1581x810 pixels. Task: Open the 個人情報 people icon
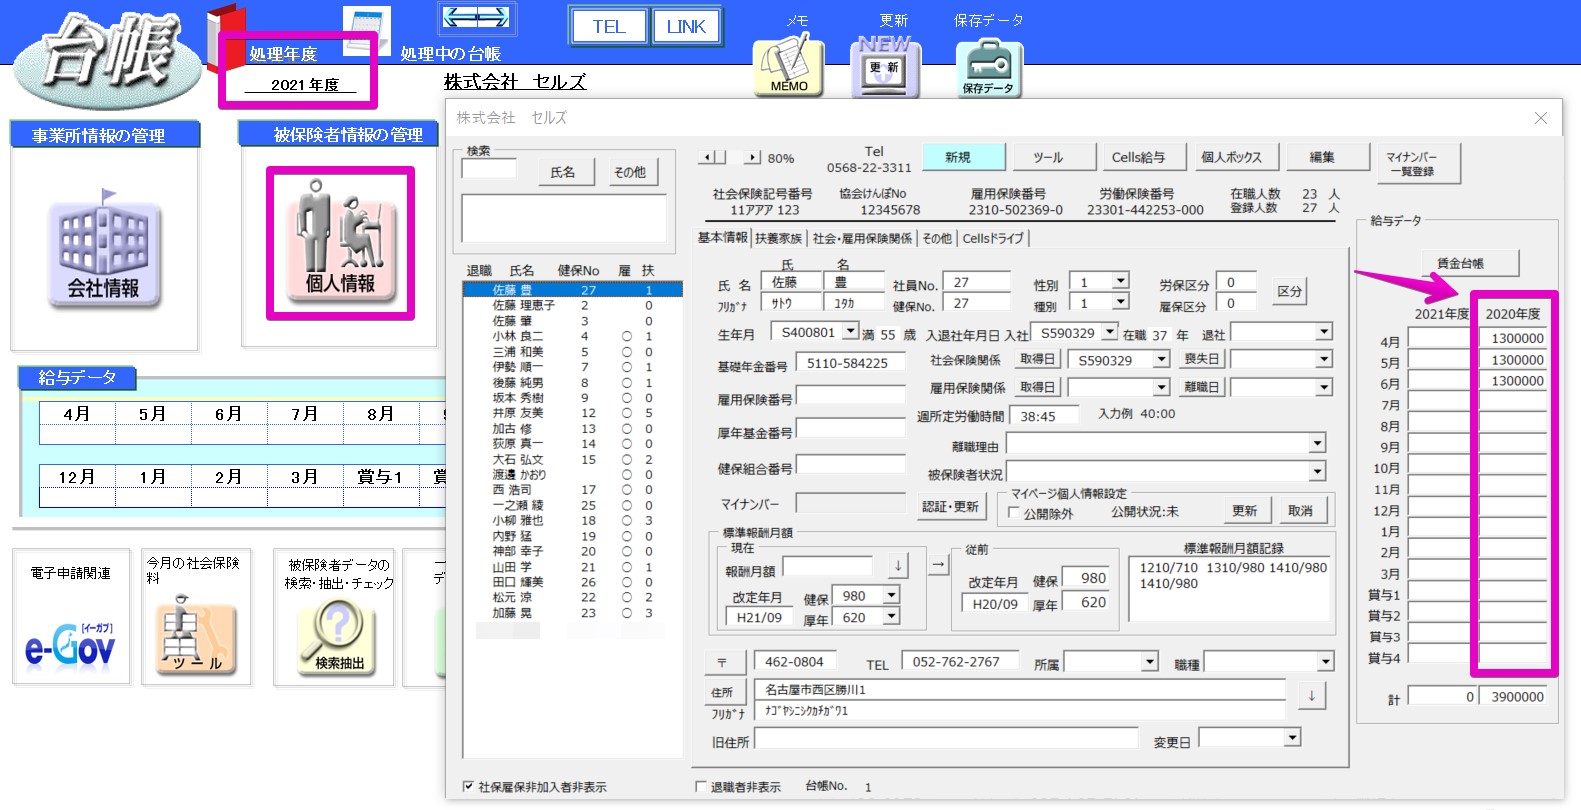[340, 243]
